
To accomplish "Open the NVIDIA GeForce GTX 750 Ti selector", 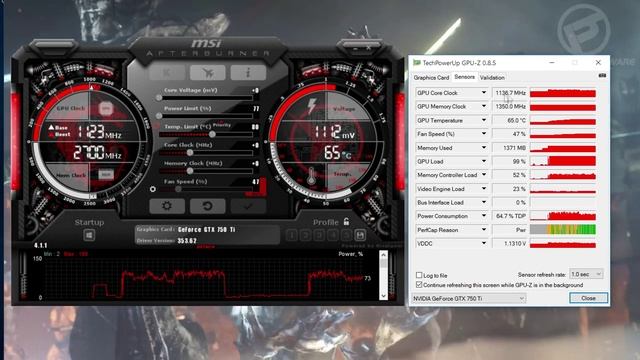I will tap(468, 298).
